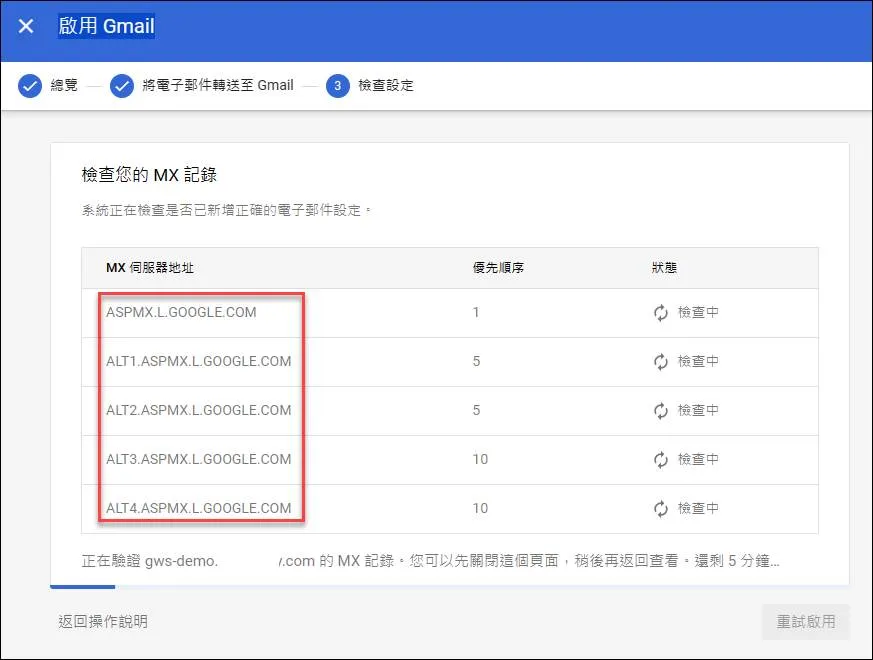The height and width of the screenshot is (660, 873).
Task: Click the MX 伺服器地址 column header
Action: [x=150, y=268]
